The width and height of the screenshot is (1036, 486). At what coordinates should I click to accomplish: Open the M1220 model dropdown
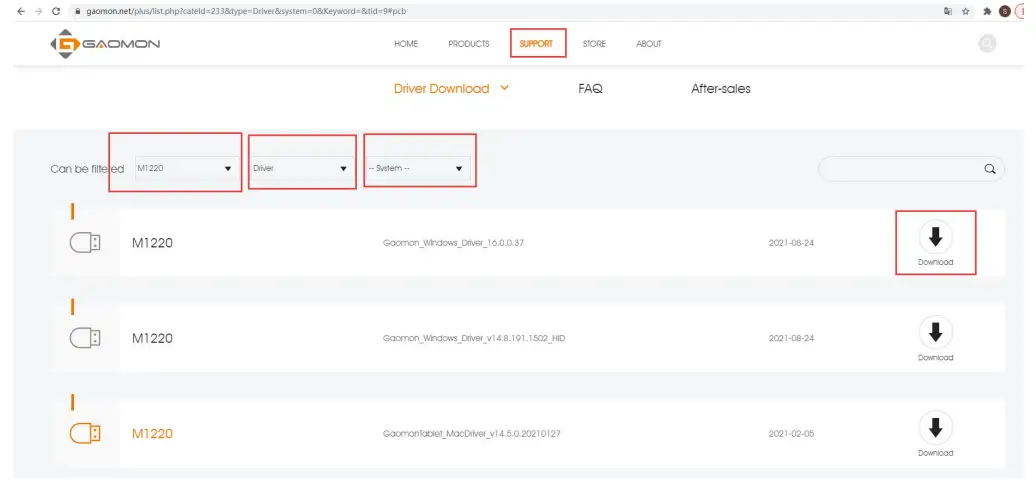click(x=185, y=168)
